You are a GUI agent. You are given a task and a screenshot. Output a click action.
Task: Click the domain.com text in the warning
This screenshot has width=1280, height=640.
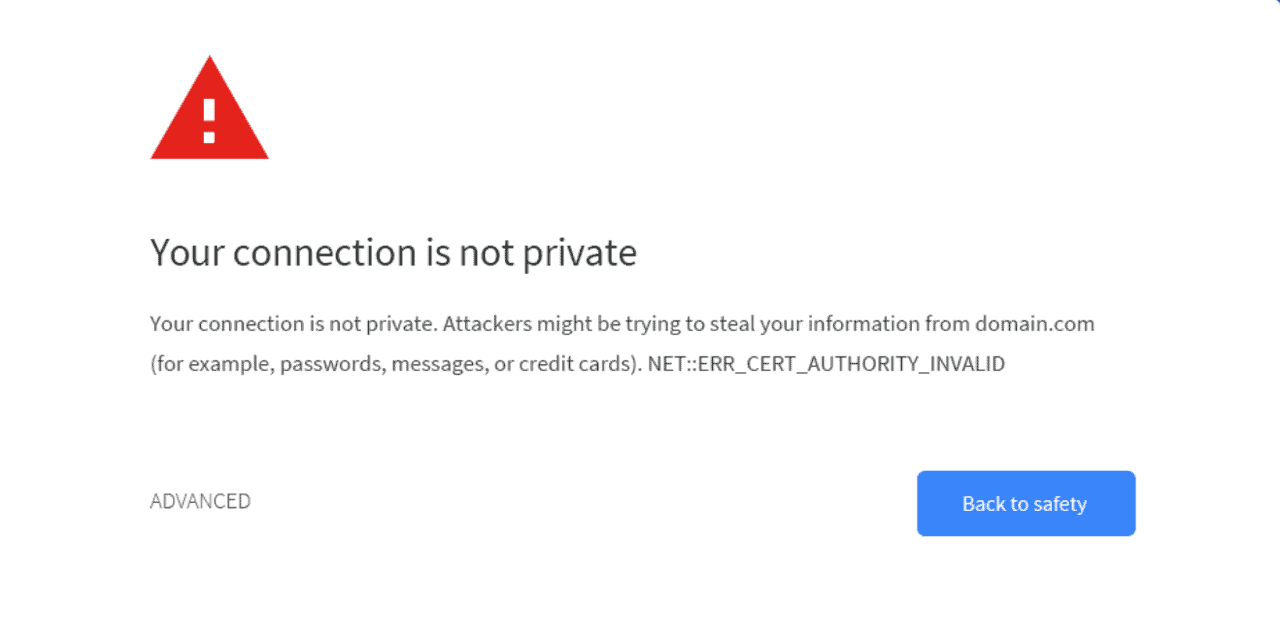(1034, 324)
